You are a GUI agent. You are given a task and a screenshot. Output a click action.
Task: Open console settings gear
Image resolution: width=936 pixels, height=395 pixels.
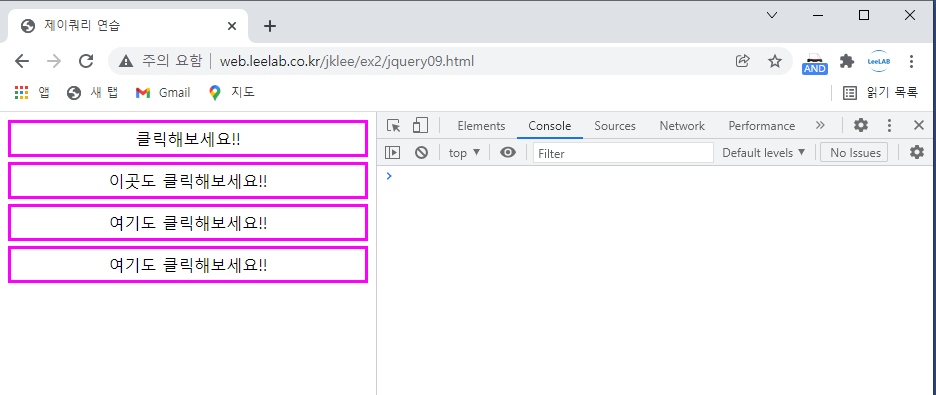[x=917, y=152]
